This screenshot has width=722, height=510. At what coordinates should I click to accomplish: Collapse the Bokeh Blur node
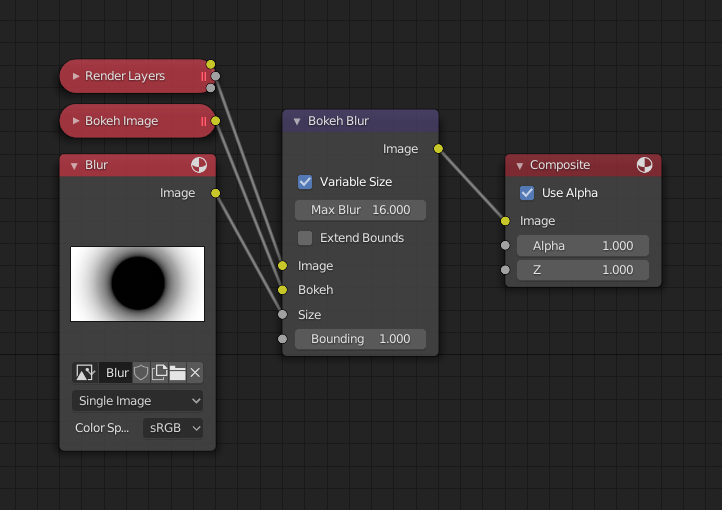297,122
